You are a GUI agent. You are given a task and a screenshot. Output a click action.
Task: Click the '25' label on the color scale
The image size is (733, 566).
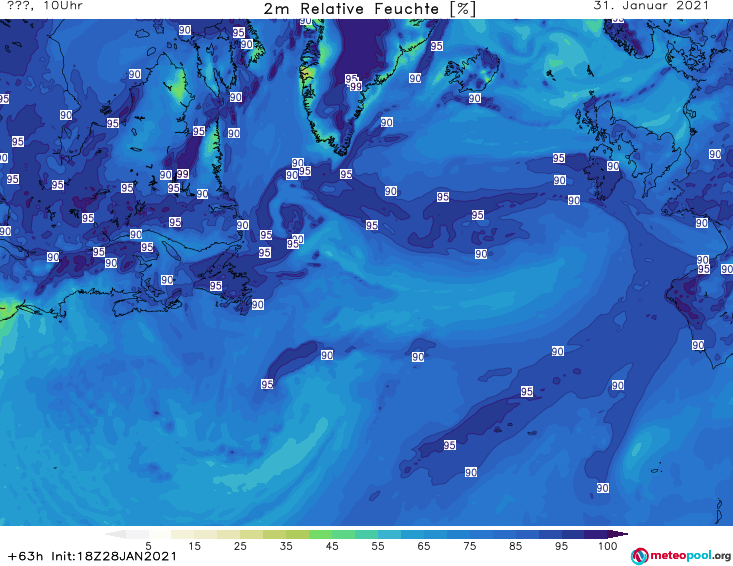coord(240,546)
